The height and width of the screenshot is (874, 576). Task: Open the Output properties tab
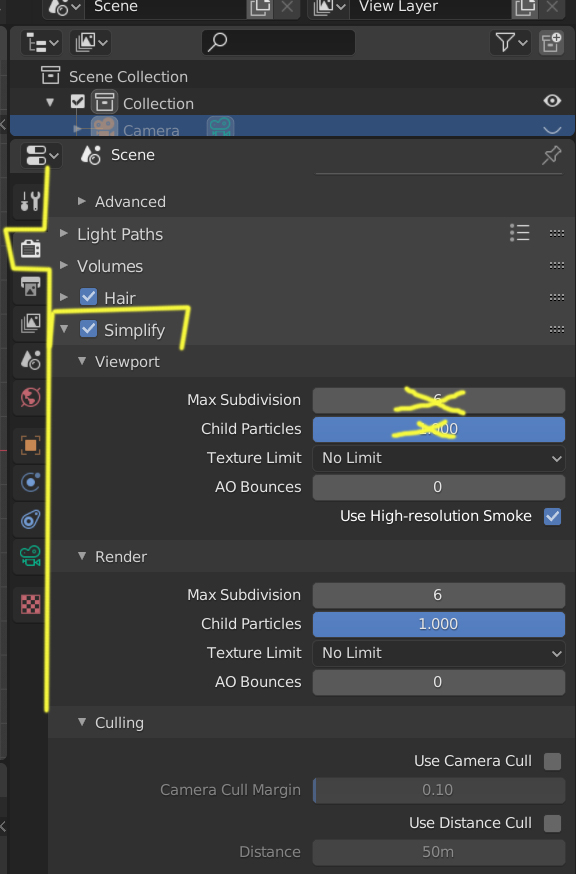[x=30, y=287]
